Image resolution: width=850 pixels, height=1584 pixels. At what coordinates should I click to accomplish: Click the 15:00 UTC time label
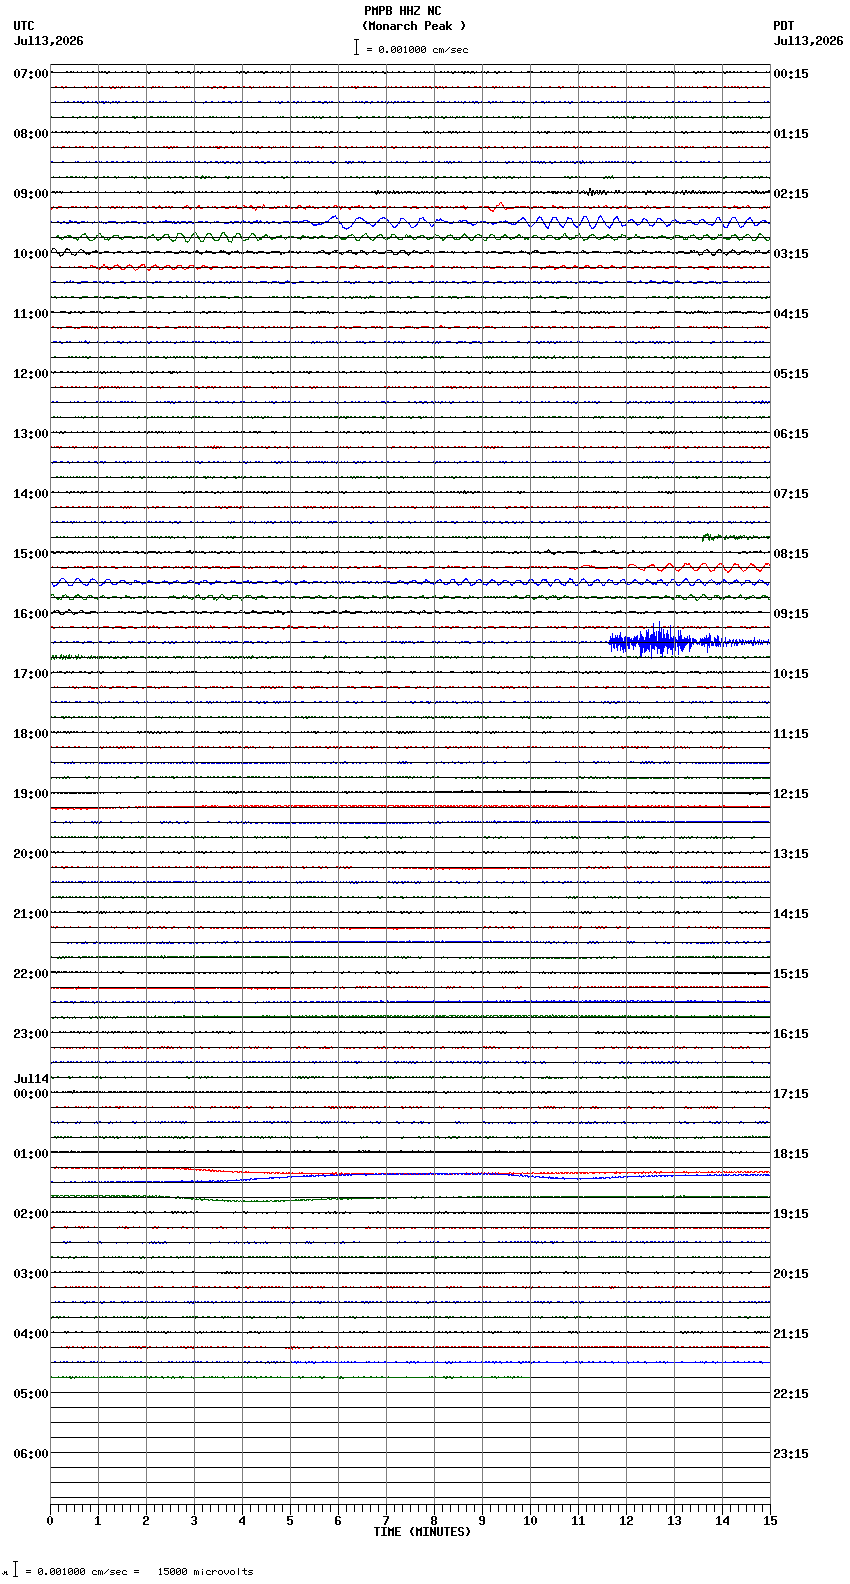point(31,554)
